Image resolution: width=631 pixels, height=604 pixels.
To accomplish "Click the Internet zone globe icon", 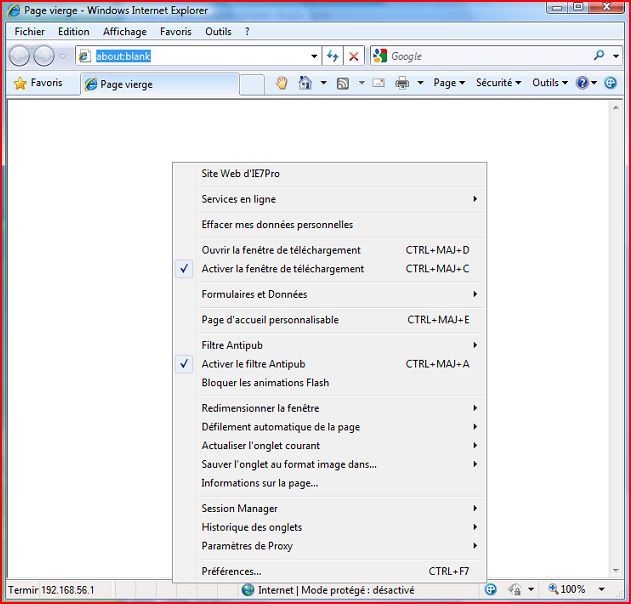I will point(248,590).
